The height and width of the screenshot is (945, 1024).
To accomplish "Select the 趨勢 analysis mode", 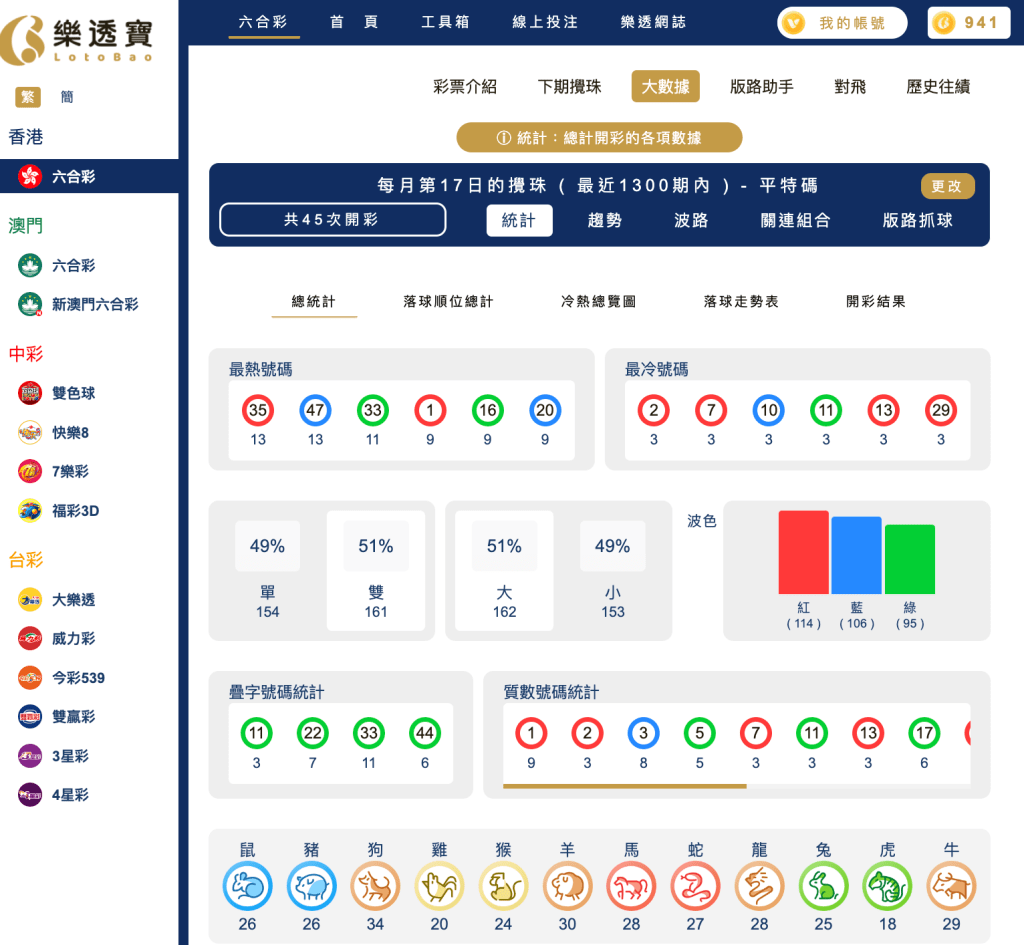I will [605, 221].
